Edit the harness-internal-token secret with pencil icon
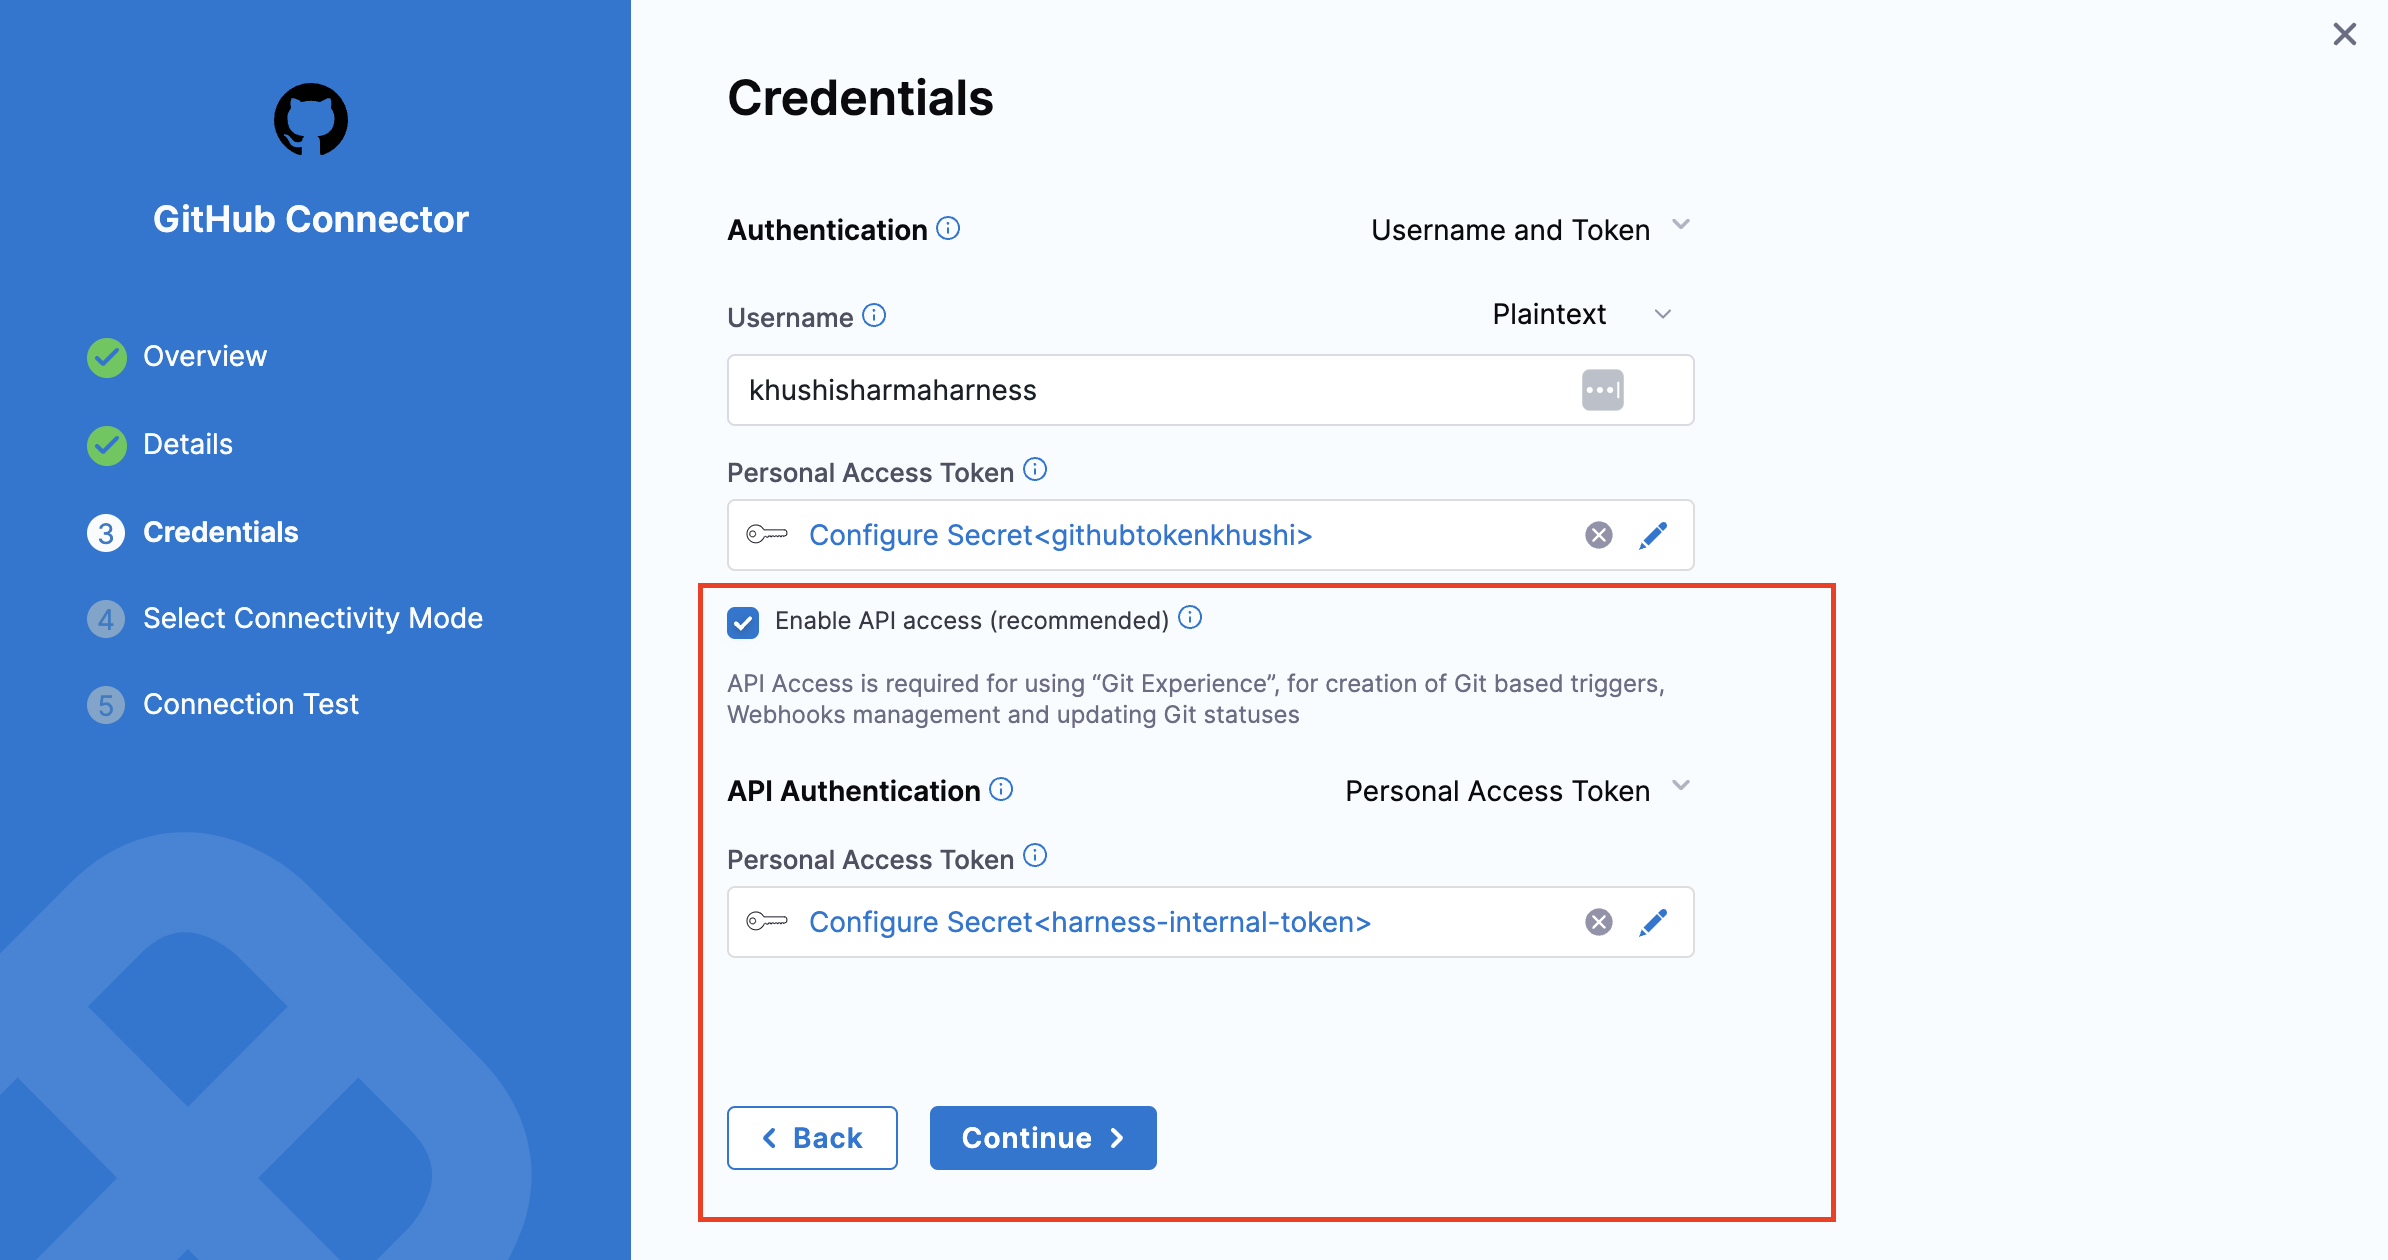 click(1653, 922)
